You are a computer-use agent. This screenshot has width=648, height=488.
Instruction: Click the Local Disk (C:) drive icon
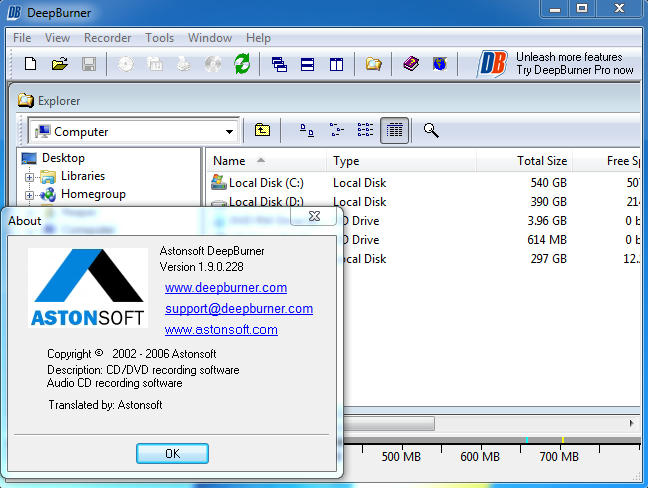(219, 182)
